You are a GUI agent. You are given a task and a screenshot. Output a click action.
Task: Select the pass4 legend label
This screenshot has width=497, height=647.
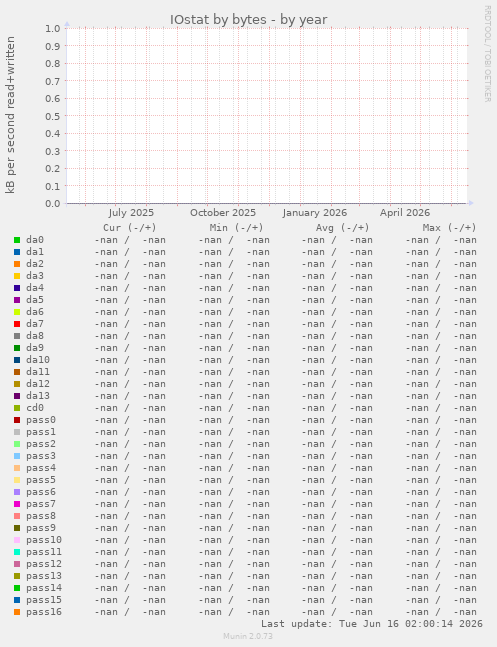pos(41,468)
